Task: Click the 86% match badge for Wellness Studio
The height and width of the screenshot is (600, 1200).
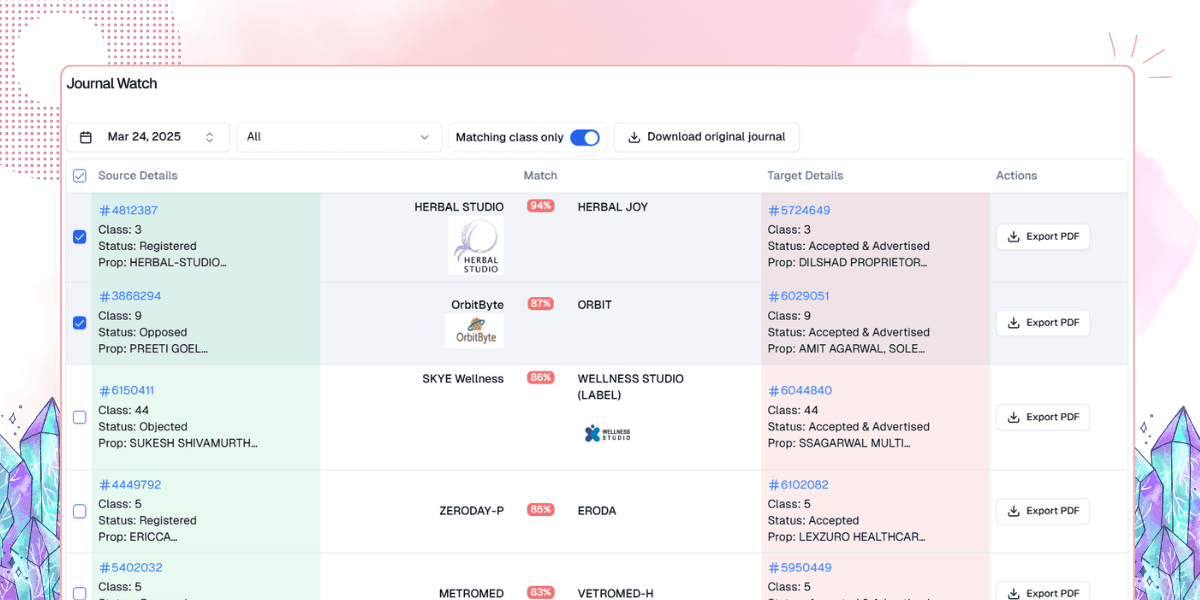Action: point(541,378)
